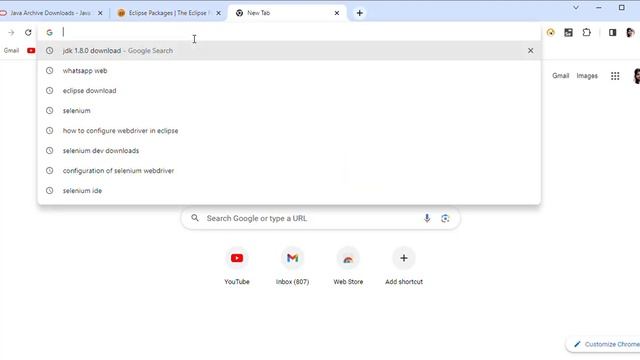
Task: Open the yellow circular extension icon
Action: [x=551, y=32]
